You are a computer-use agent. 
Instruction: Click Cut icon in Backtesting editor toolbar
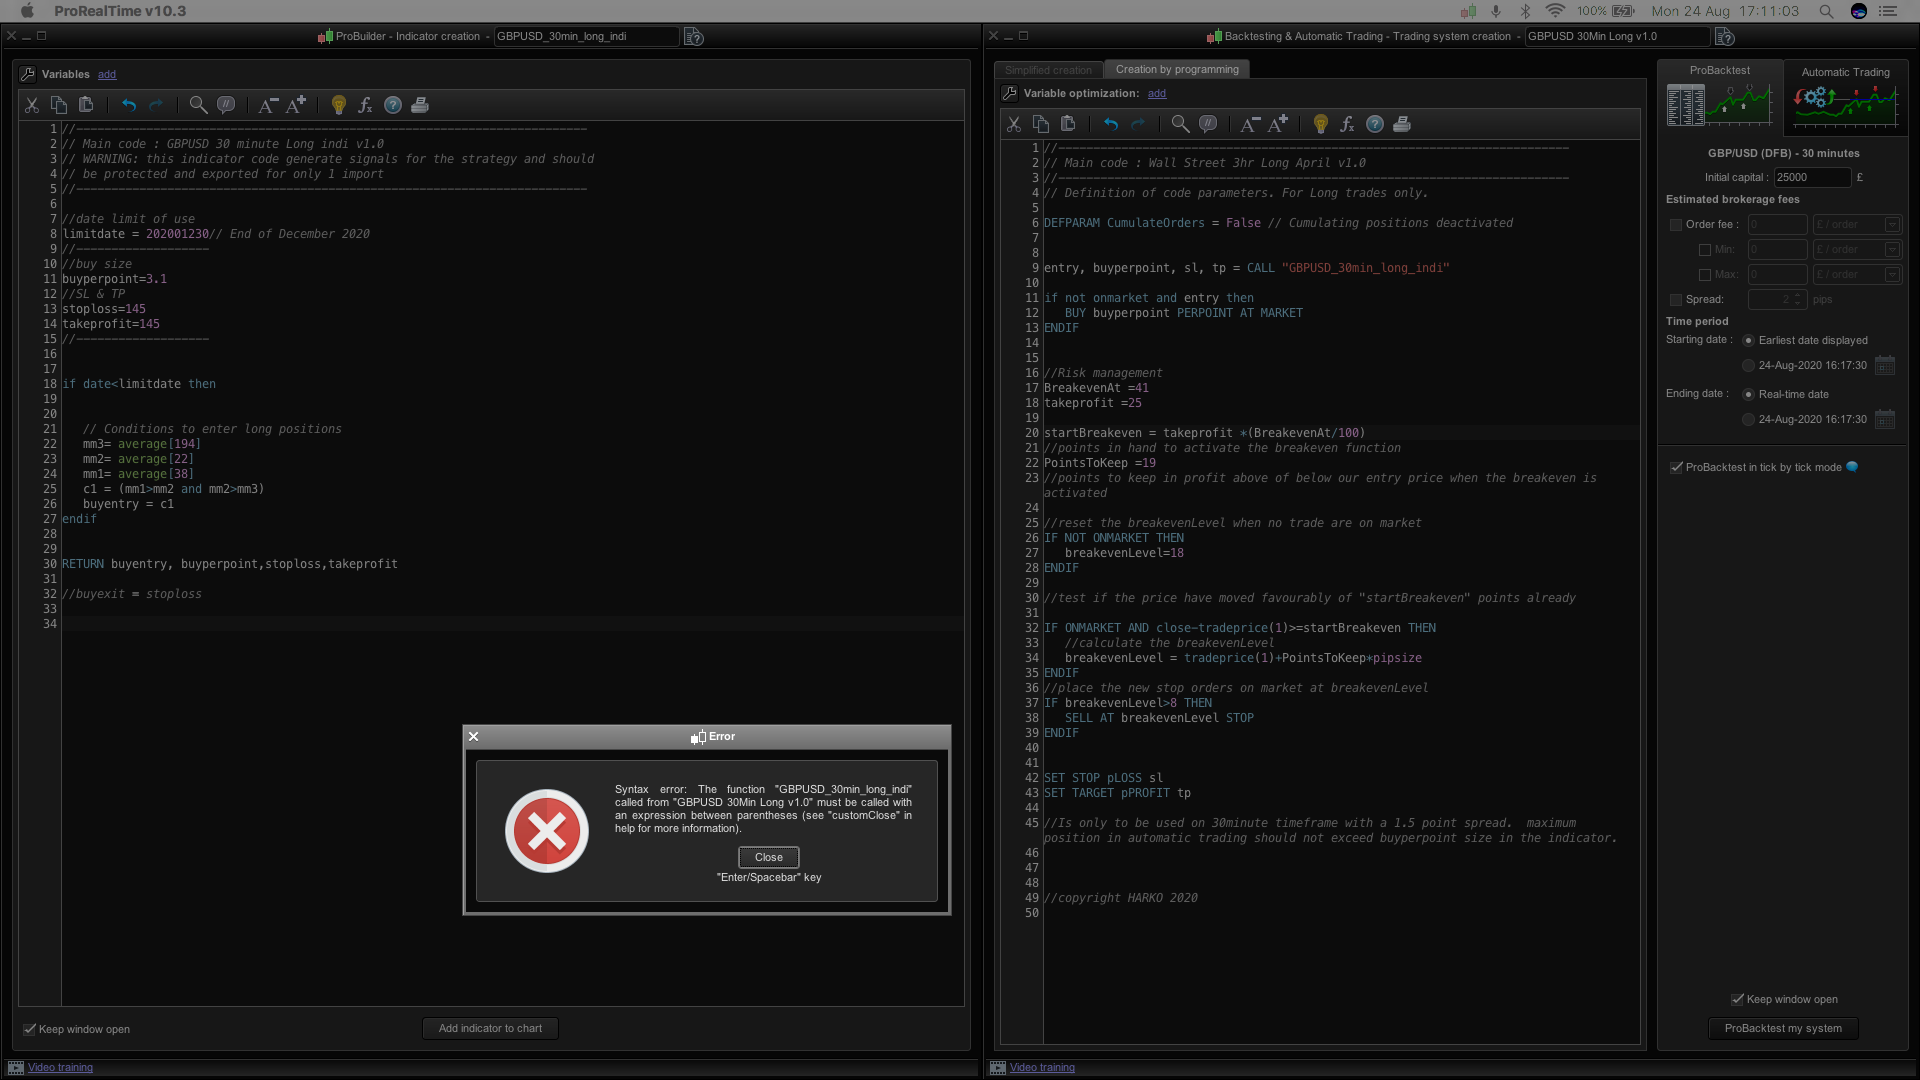[x=1014, y=124]
